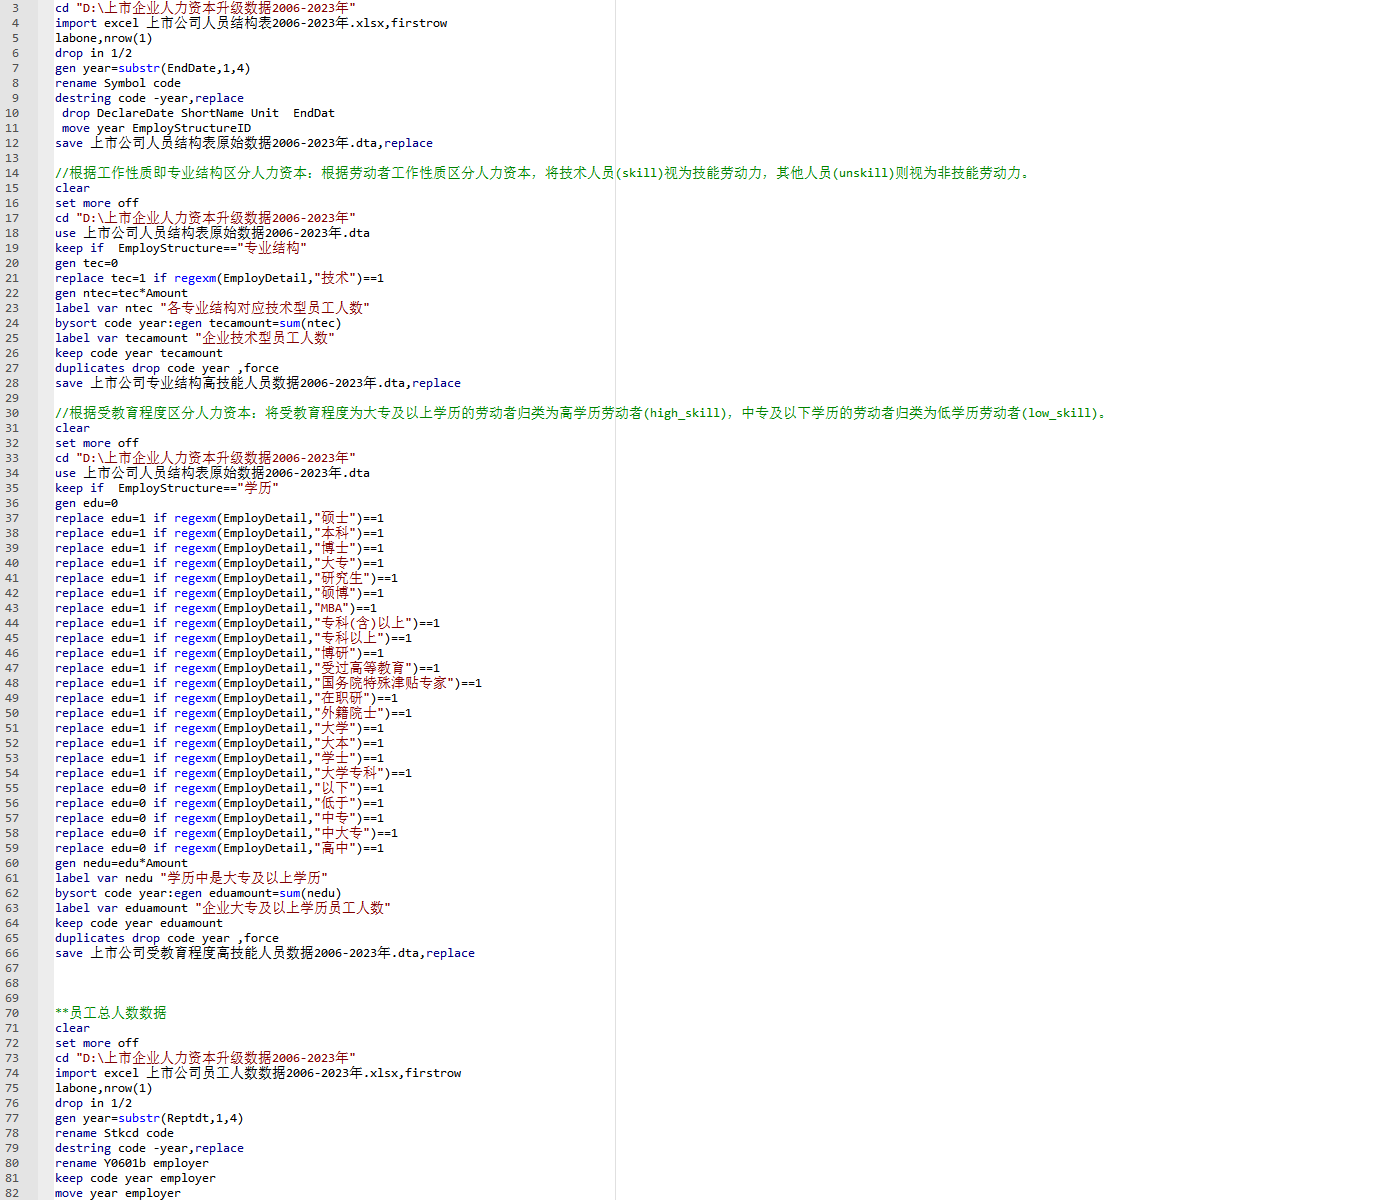The height and width of the screenshot is (1200, 1384).
Task: Click the line matching "专科(含)以上"
Action: (x=247, y=623)
